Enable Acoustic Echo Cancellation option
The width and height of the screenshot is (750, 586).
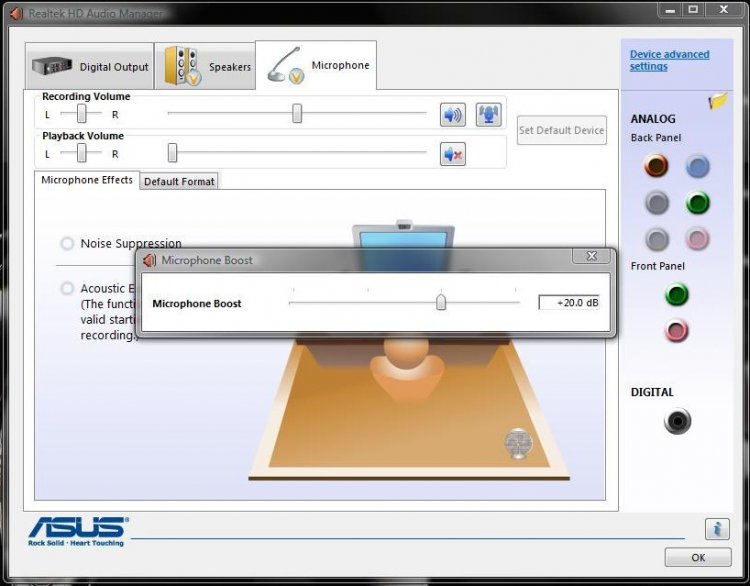tap(67, 288)
